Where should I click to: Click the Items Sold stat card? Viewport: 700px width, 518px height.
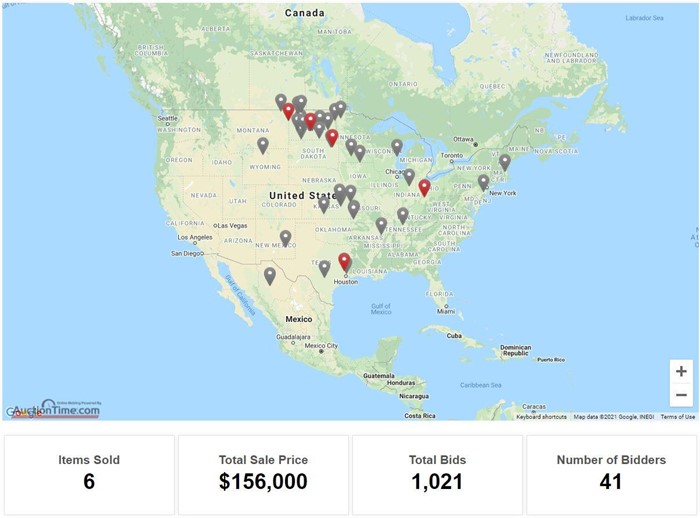tap(89, 475)
